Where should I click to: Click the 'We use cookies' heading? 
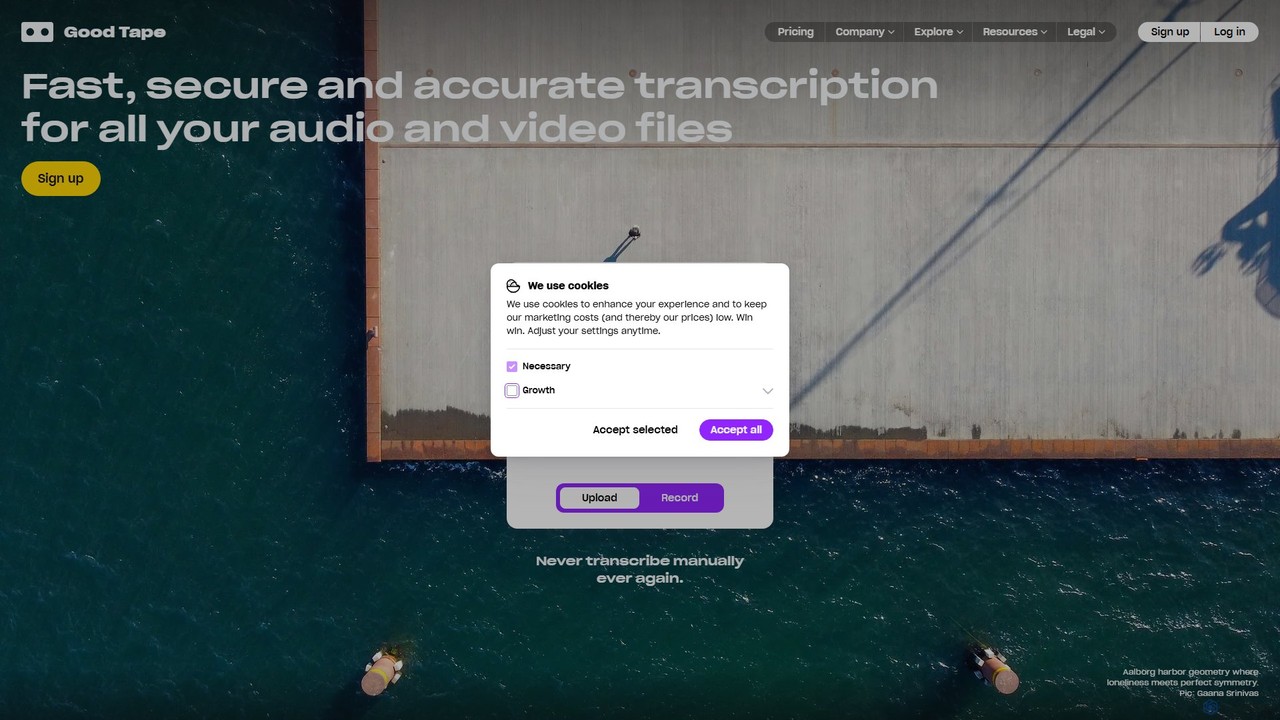coord(568,286)
